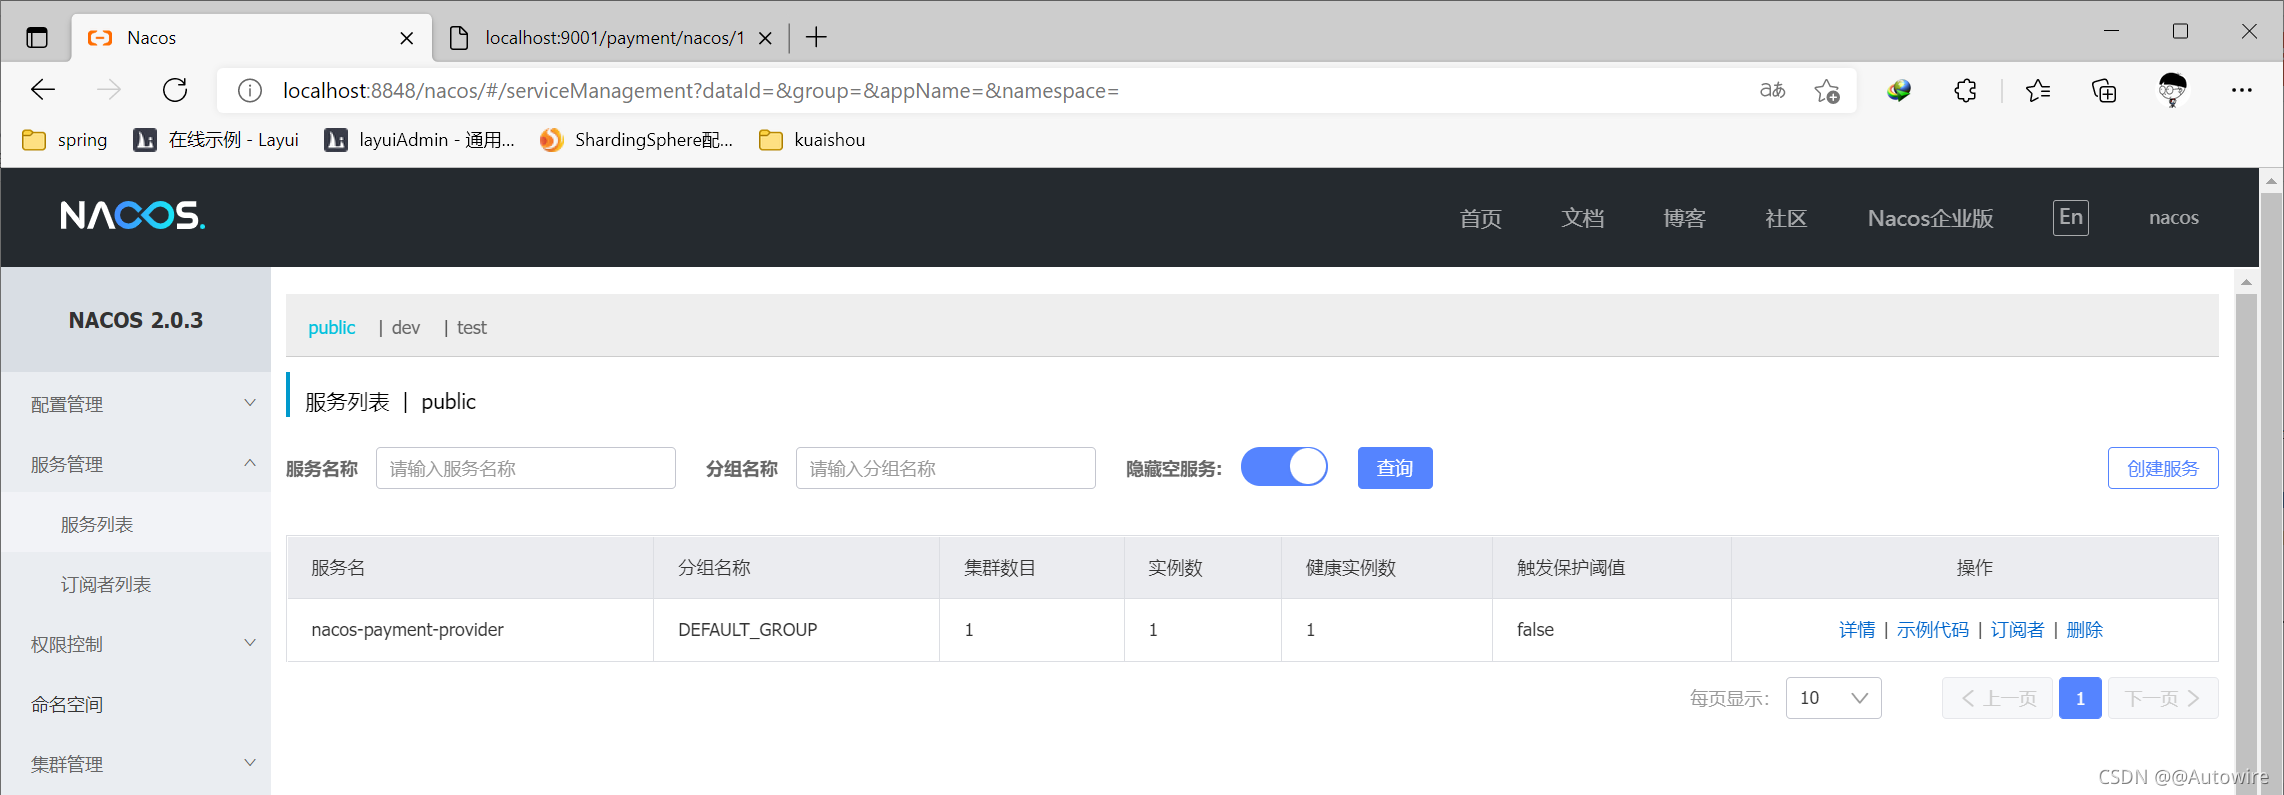The image size is (2284, 795).
Task: Focus the 服务名称 input field
Action: coord(526,468)
